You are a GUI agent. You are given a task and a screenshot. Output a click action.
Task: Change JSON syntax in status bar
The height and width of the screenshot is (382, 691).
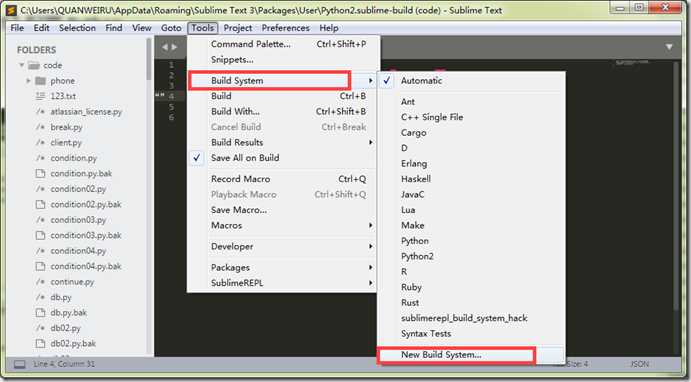pyautogui.click(x=639, y=364)
